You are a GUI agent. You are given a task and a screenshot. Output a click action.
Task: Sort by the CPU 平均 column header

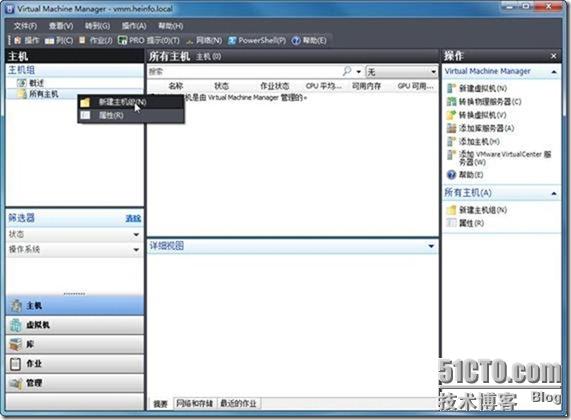tap(324, 86)
